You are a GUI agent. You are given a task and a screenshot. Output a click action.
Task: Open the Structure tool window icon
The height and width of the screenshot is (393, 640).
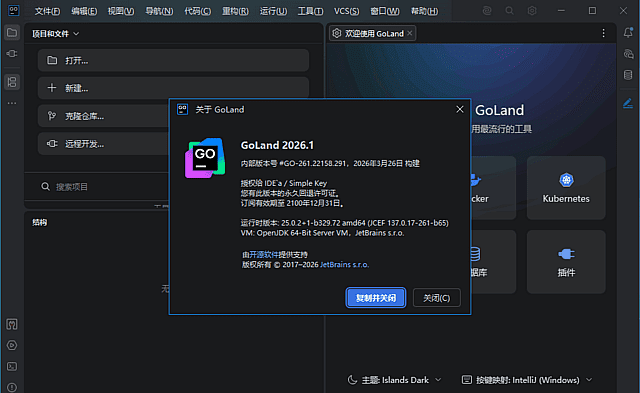click(x=12, y=82)
